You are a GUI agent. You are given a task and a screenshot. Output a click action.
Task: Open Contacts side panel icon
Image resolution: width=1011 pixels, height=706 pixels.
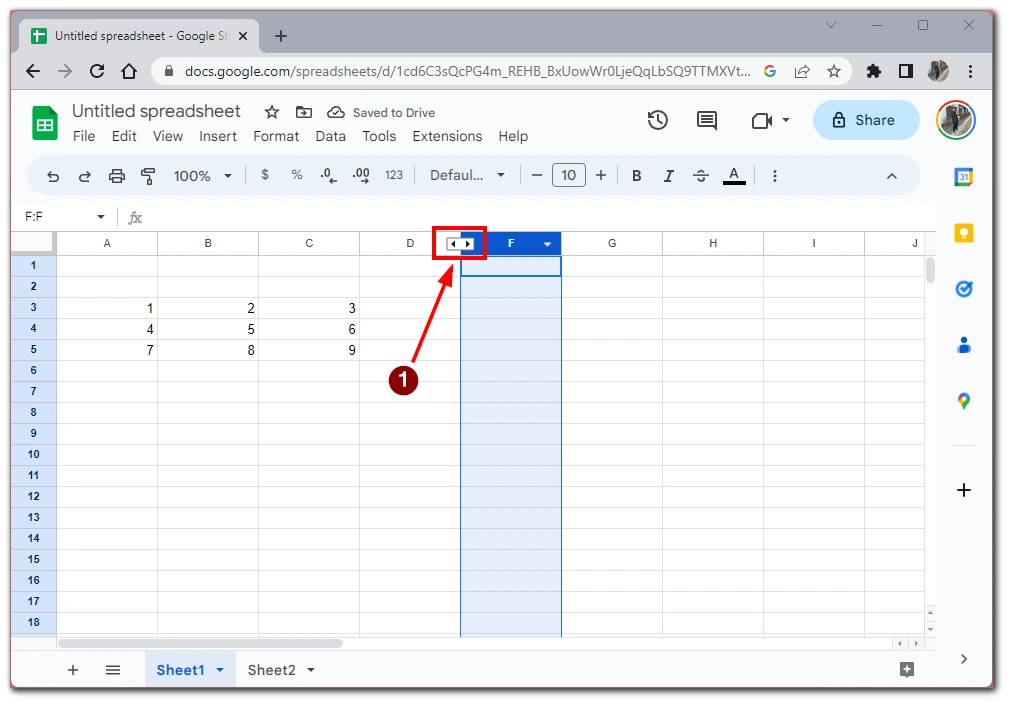[x=963, y=345]
